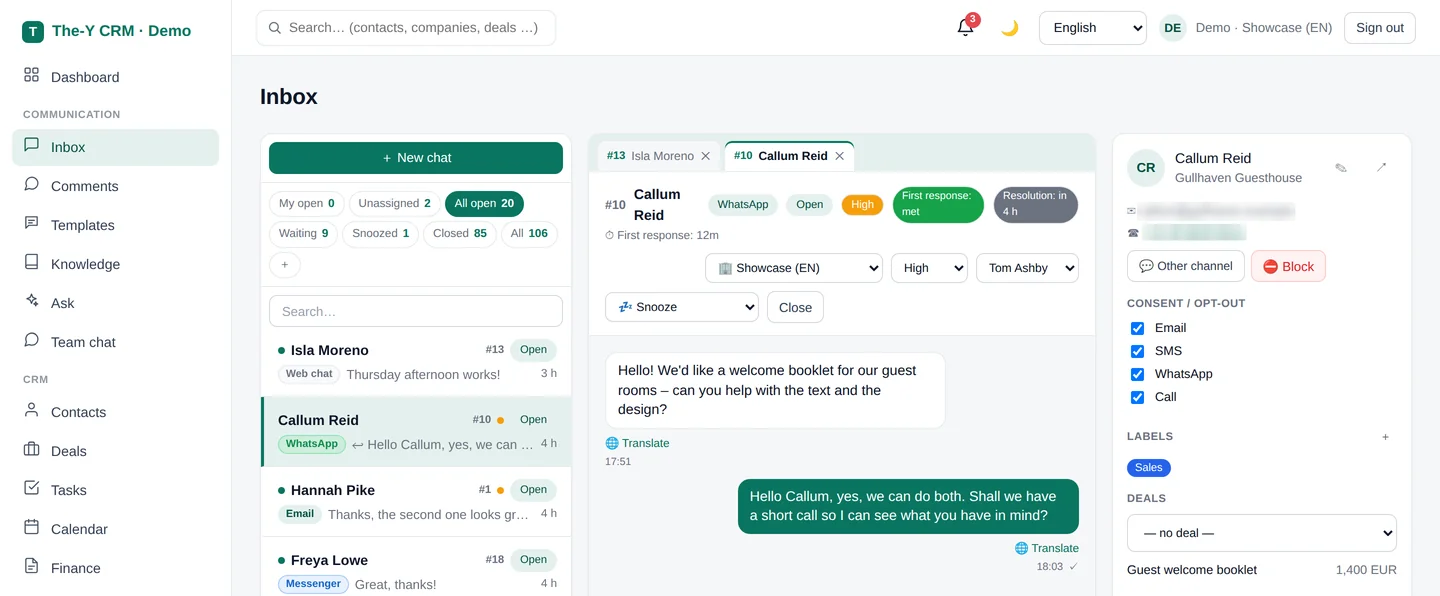This screenshot has width=1440, height=596.
Task: Edit contact Callum Reid pencil icon
Action: click(1341, 168)
